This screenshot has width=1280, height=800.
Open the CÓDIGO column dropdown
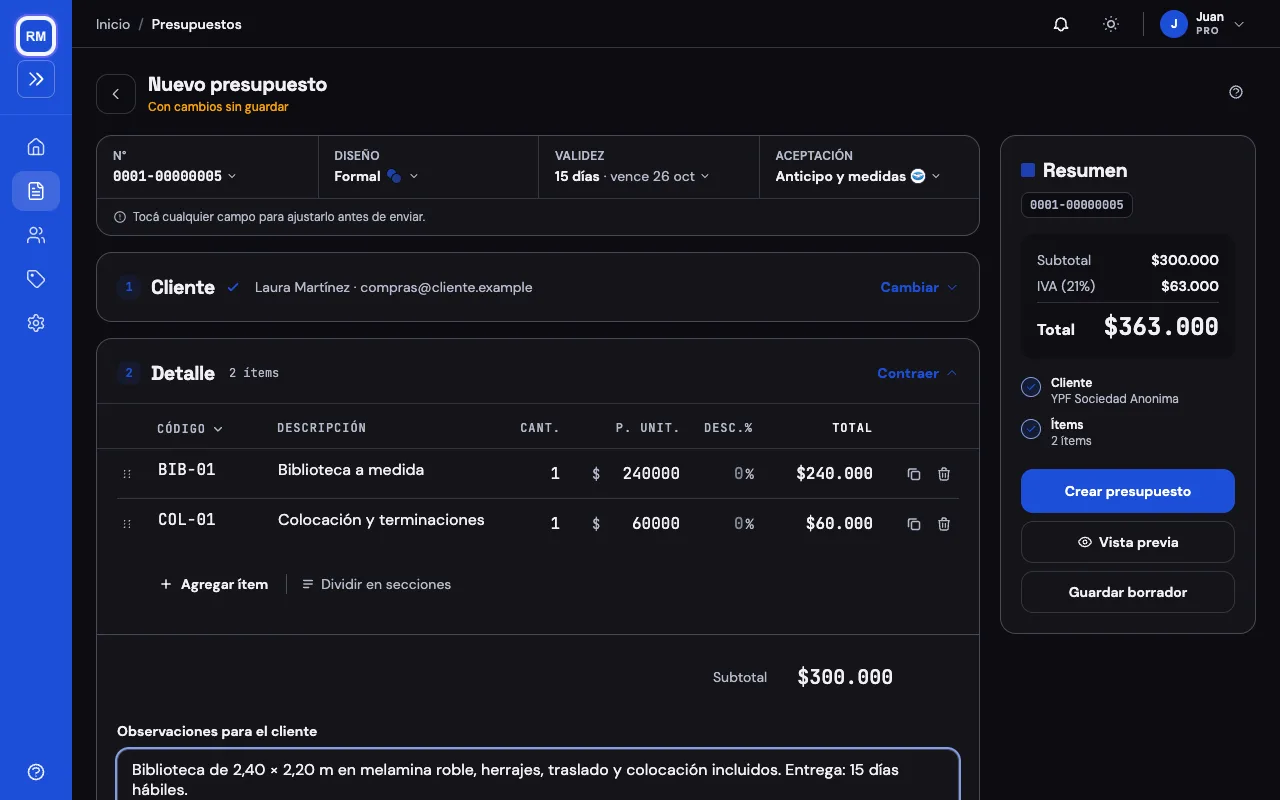[190, 428]
